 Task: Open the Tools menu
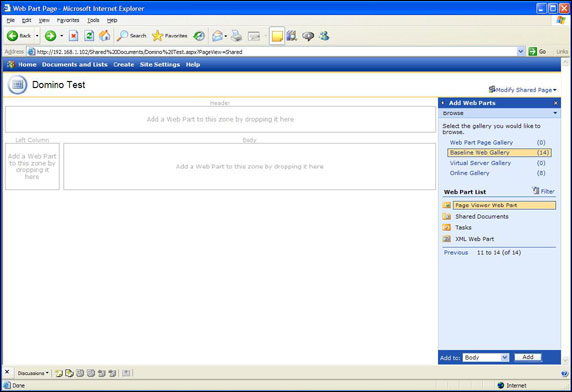(93, 20)
